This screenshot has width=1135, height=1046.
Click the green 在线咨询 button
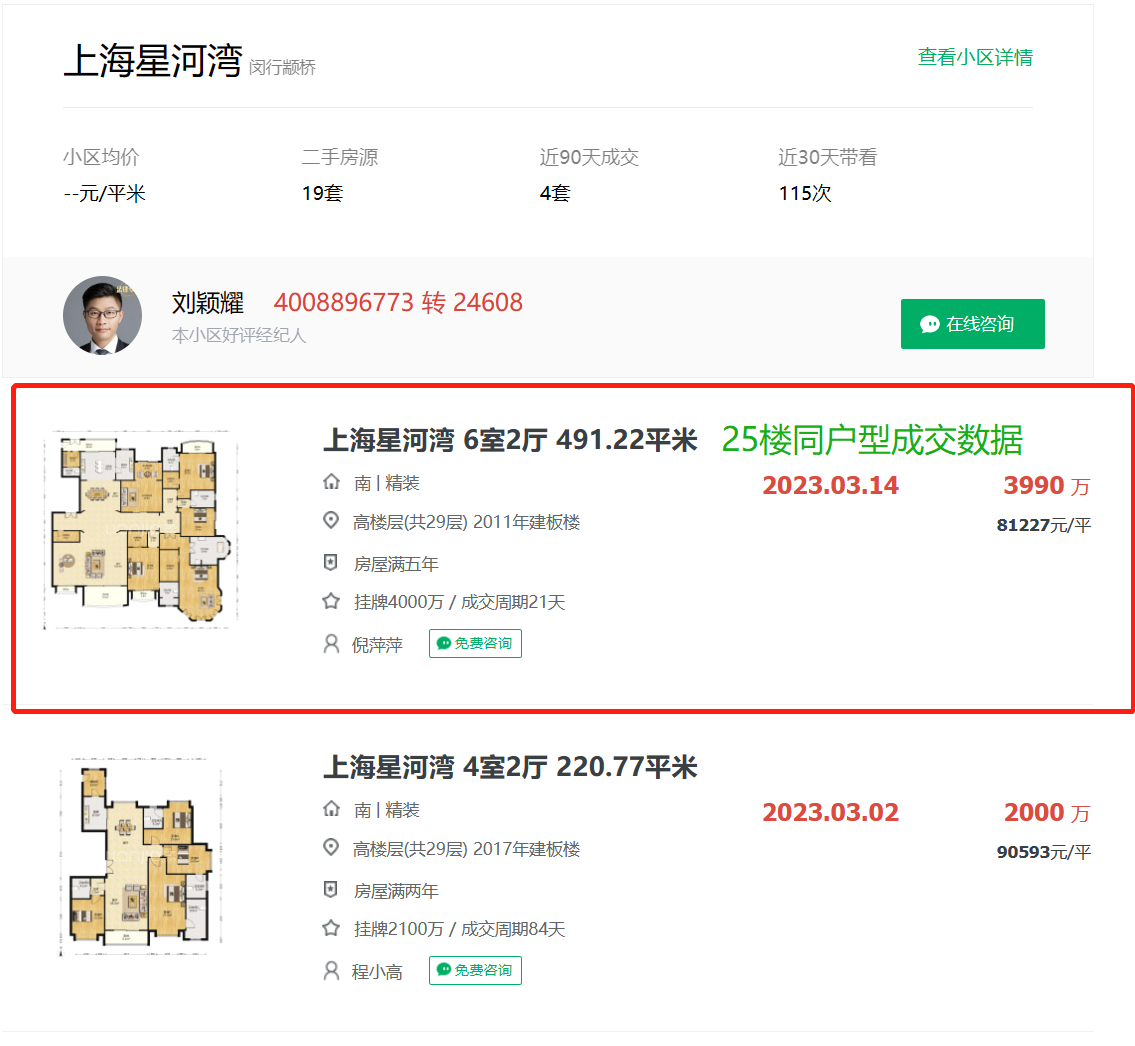tap(972, 324)
